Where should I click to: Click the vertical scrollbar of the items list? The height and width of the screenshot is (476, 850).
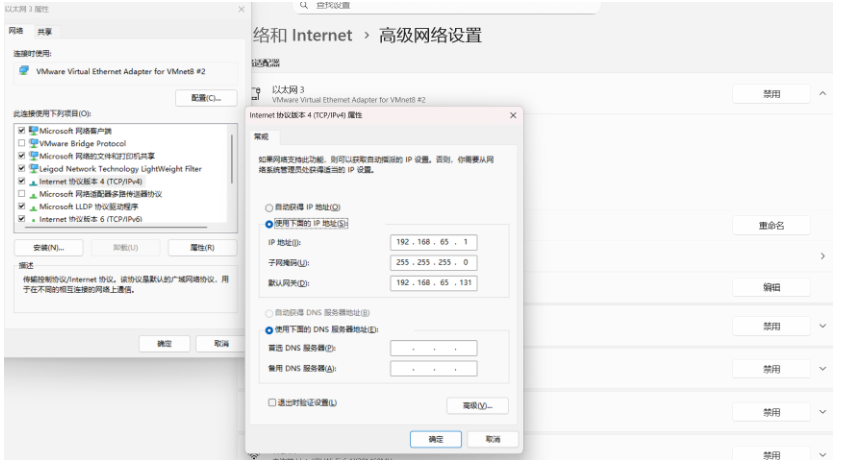click(231, 159)
